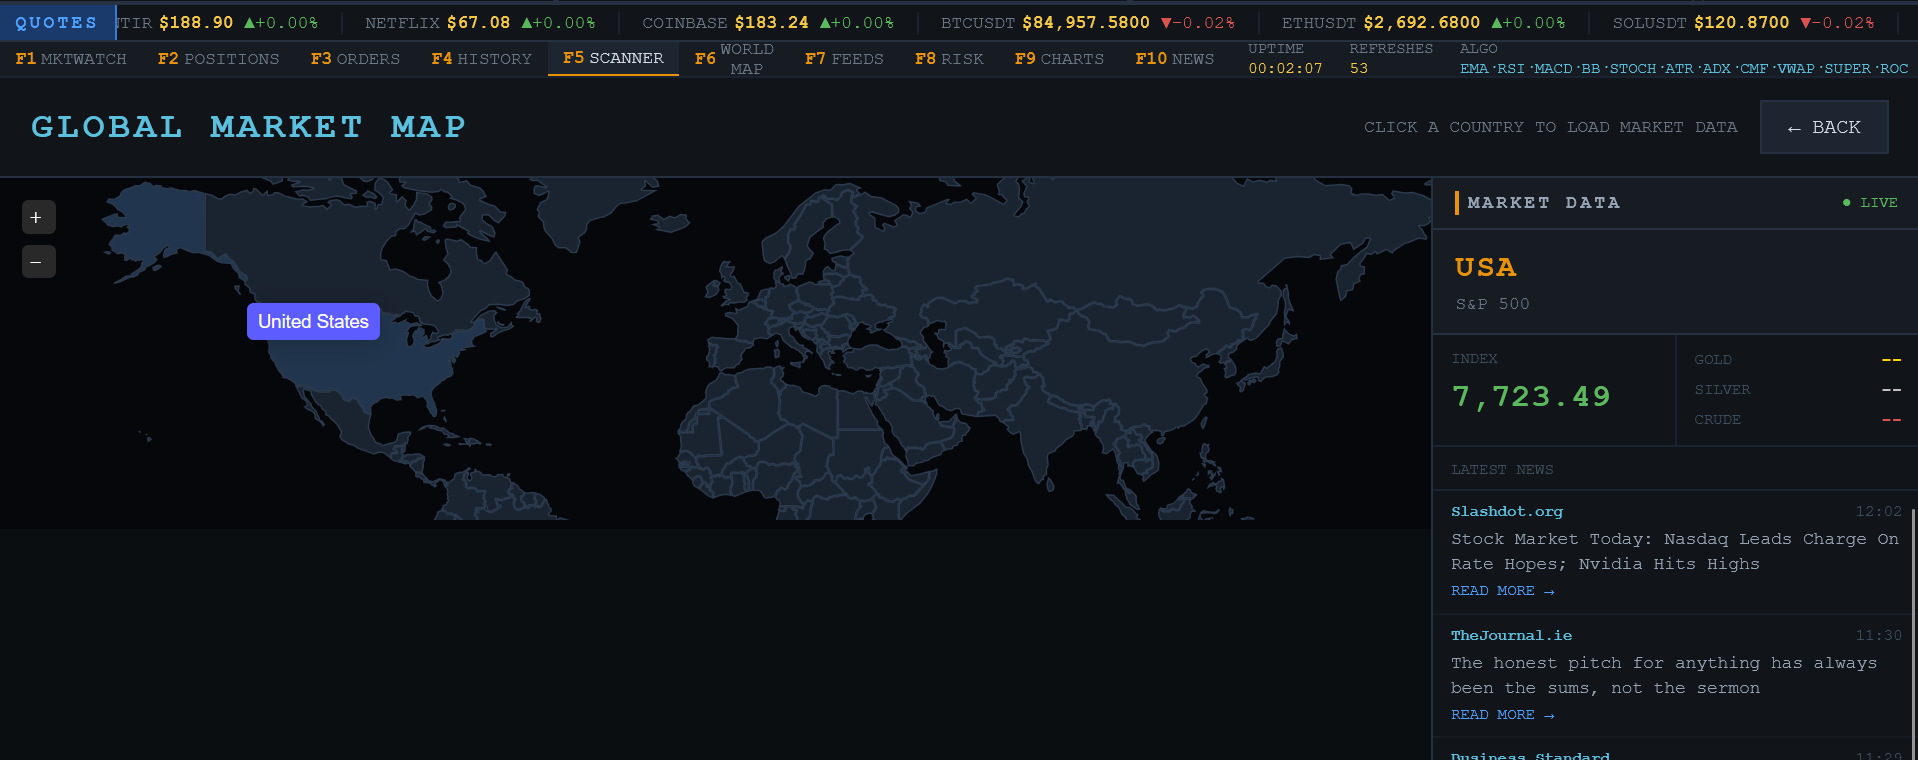Go back using the BACK button
This screenshot has width=1918, height=760.
click(x=1824, y=127)
